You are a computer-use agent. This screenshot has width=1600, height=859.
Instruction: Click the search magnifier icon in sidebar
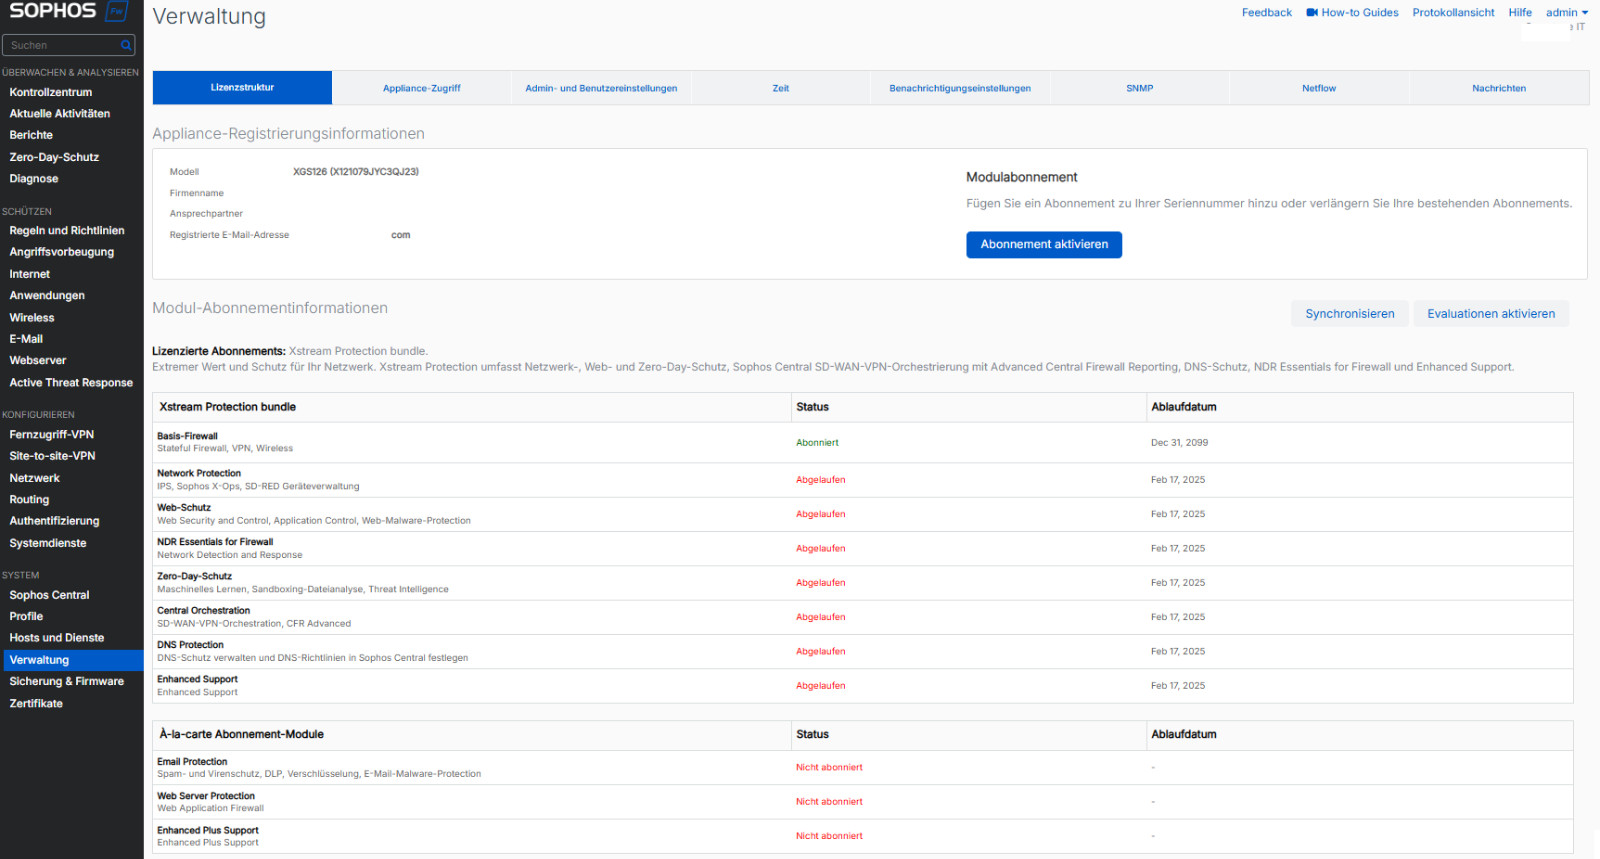pyautogui.click(x=126, y=45)
